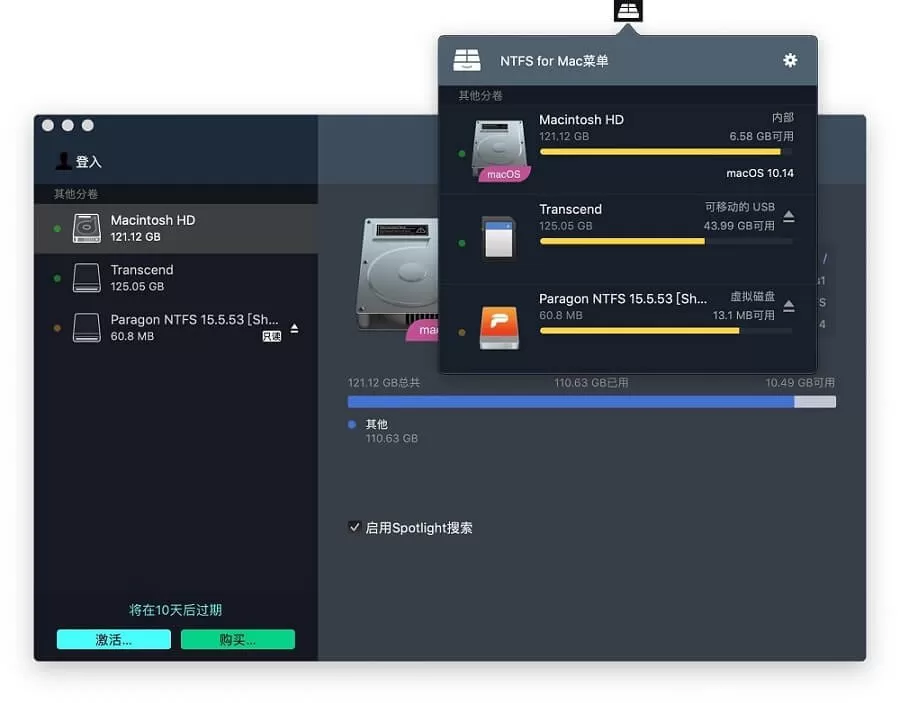The image size is (900, 703).
Task: Click the 购买... button
Action: click(x=238, y=639)
